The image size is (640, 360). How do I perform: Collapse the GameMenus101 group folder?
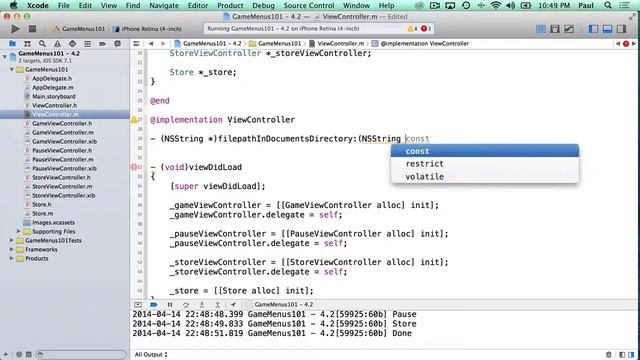click(12, 69)
